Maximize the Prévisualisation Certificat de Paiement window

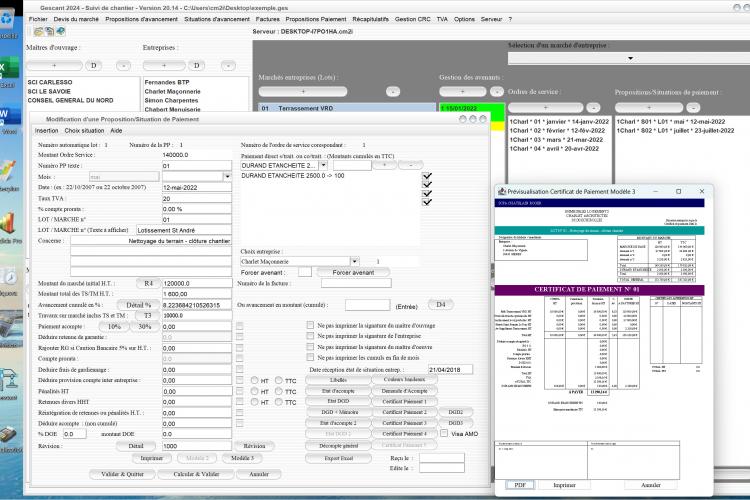pos(678,191)
